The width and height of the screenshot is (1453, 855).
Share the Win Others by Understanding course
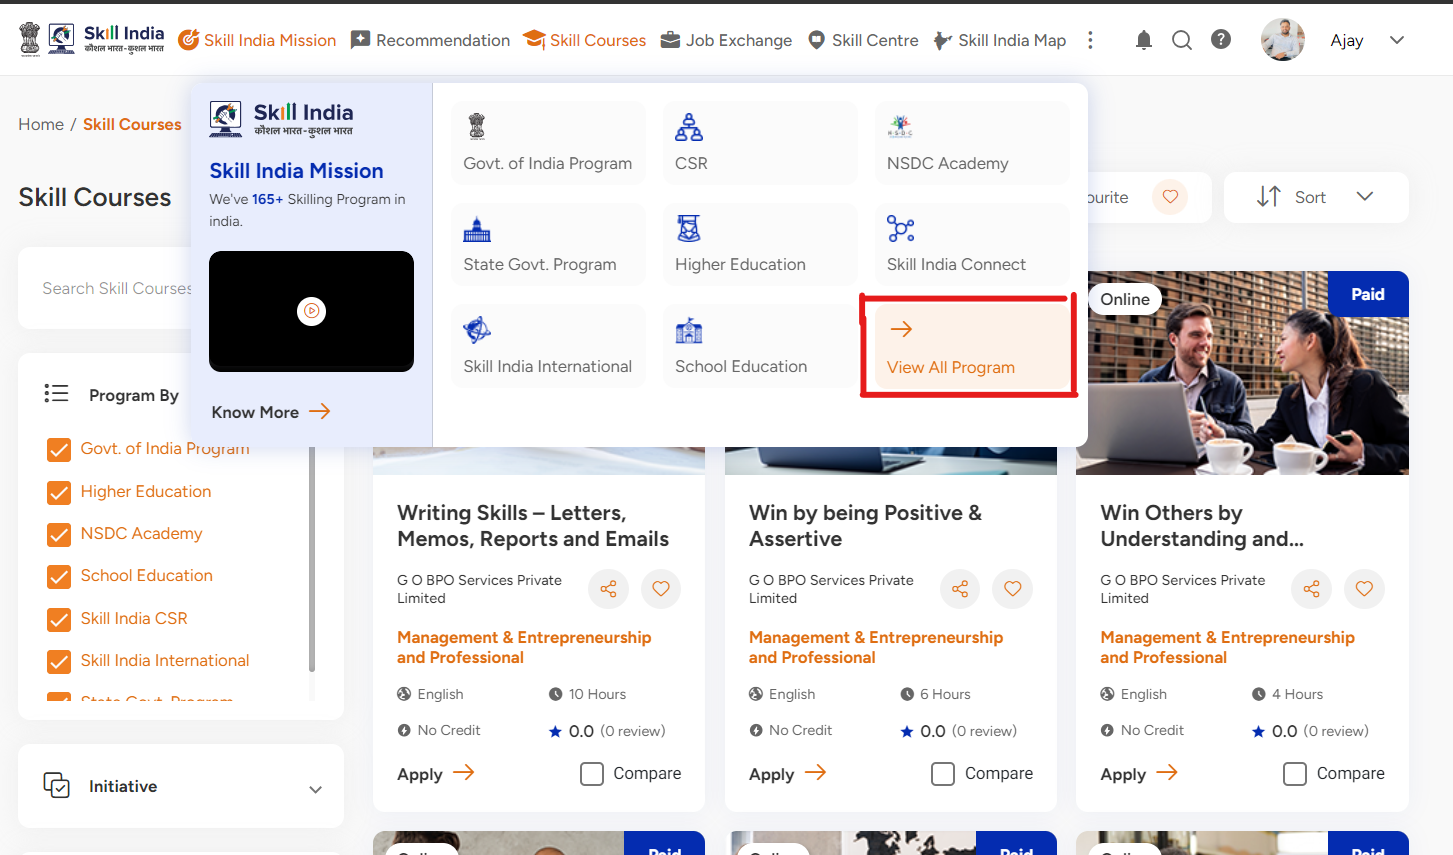(1312, 589)
